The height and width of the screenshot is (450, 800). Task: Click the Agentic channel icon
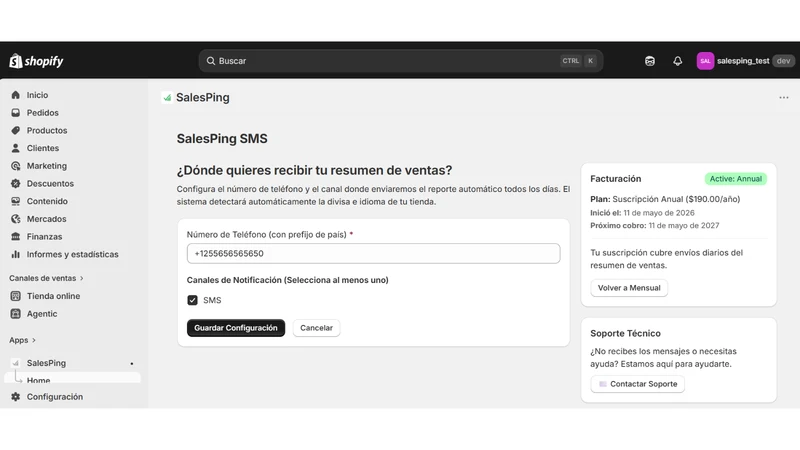click(16, 314)
